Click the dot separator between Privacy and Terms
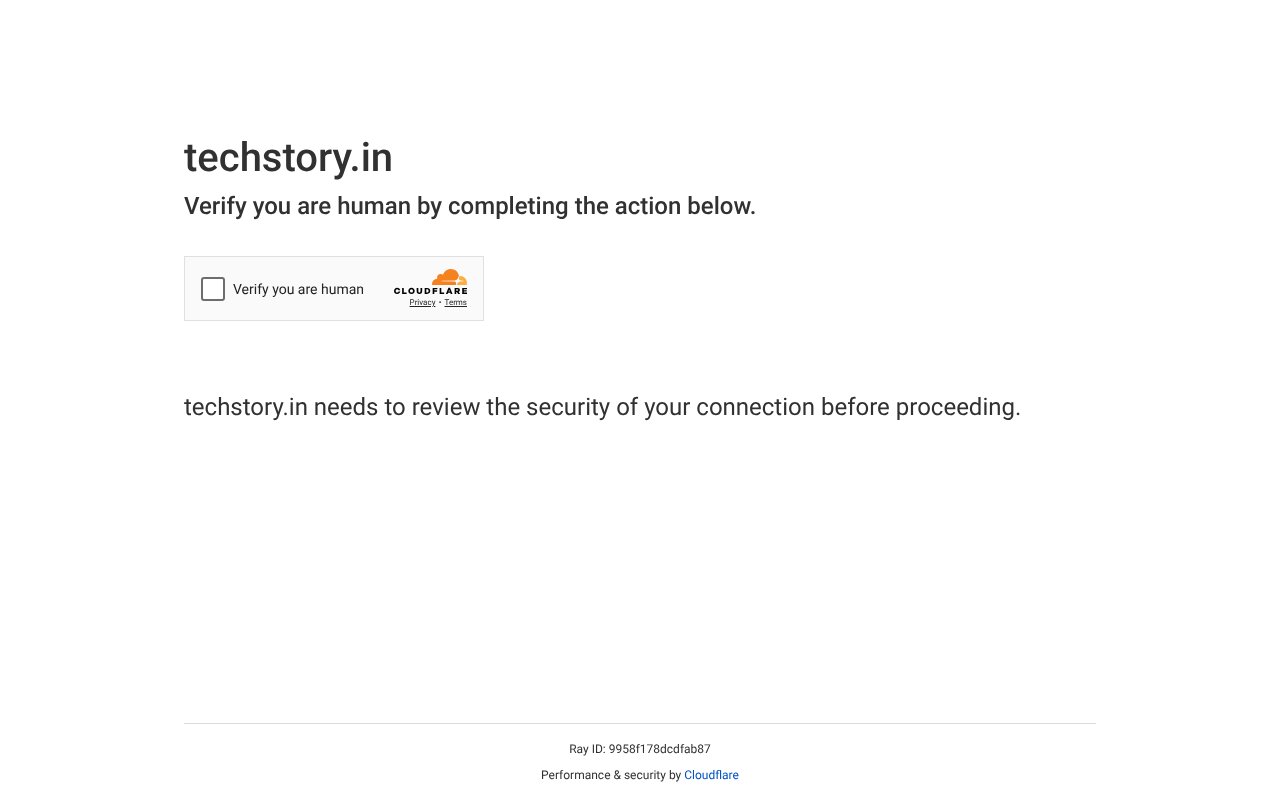 tap(440, 302)
